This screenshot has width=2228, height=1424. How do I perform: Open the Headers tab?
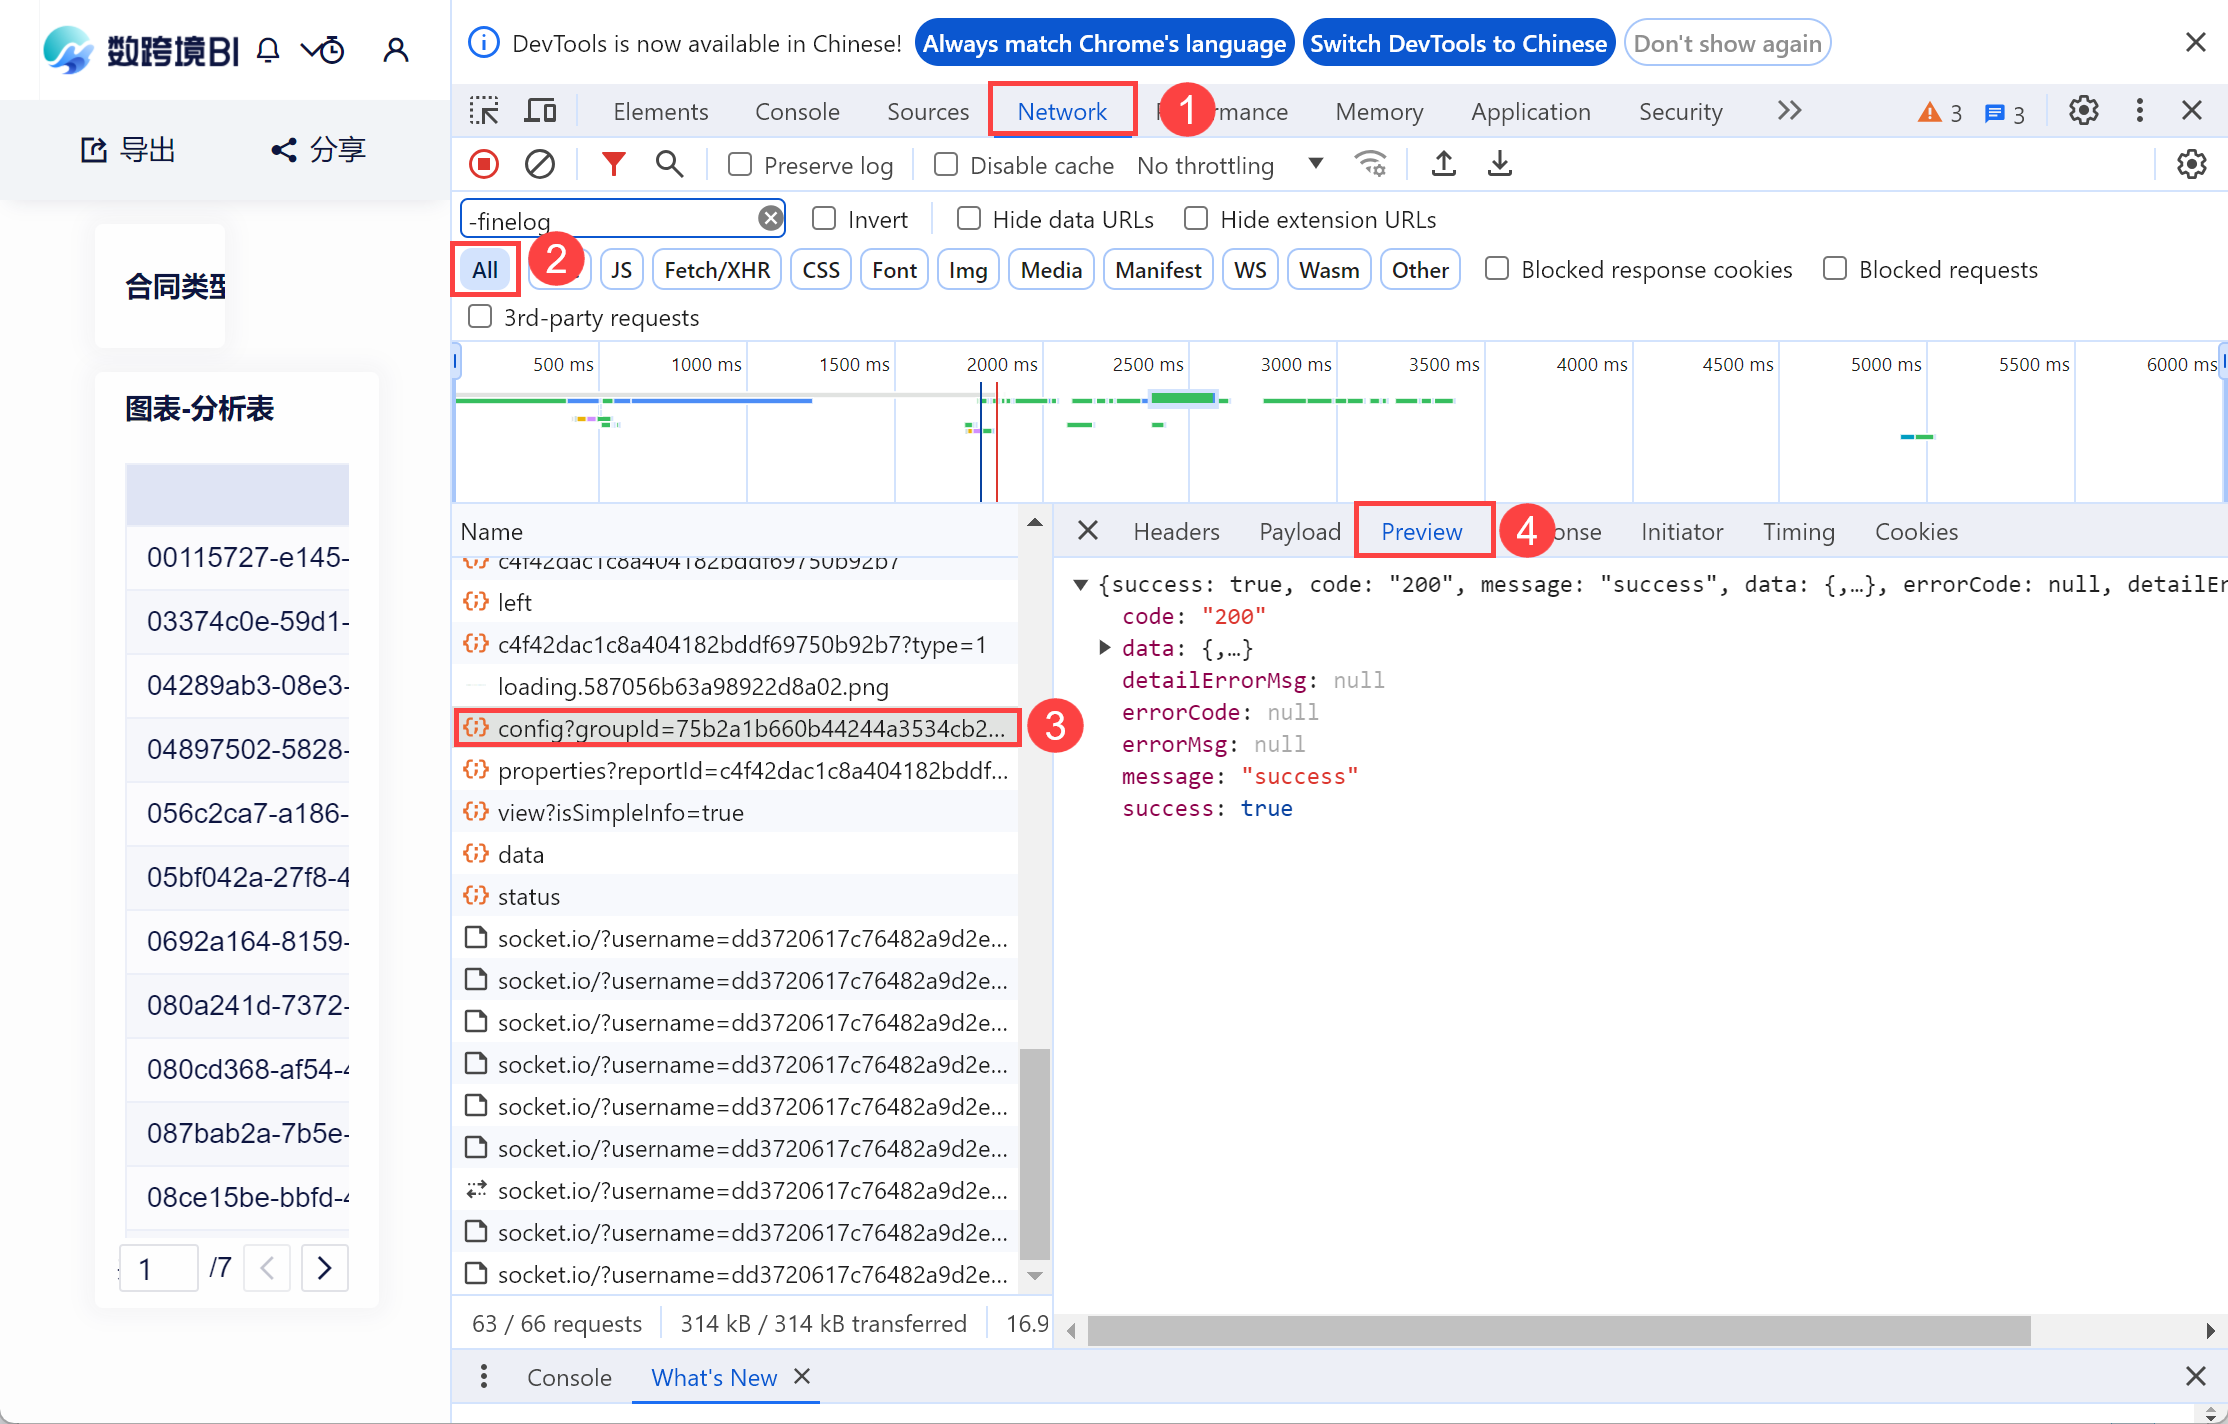tap(1176, 532)
